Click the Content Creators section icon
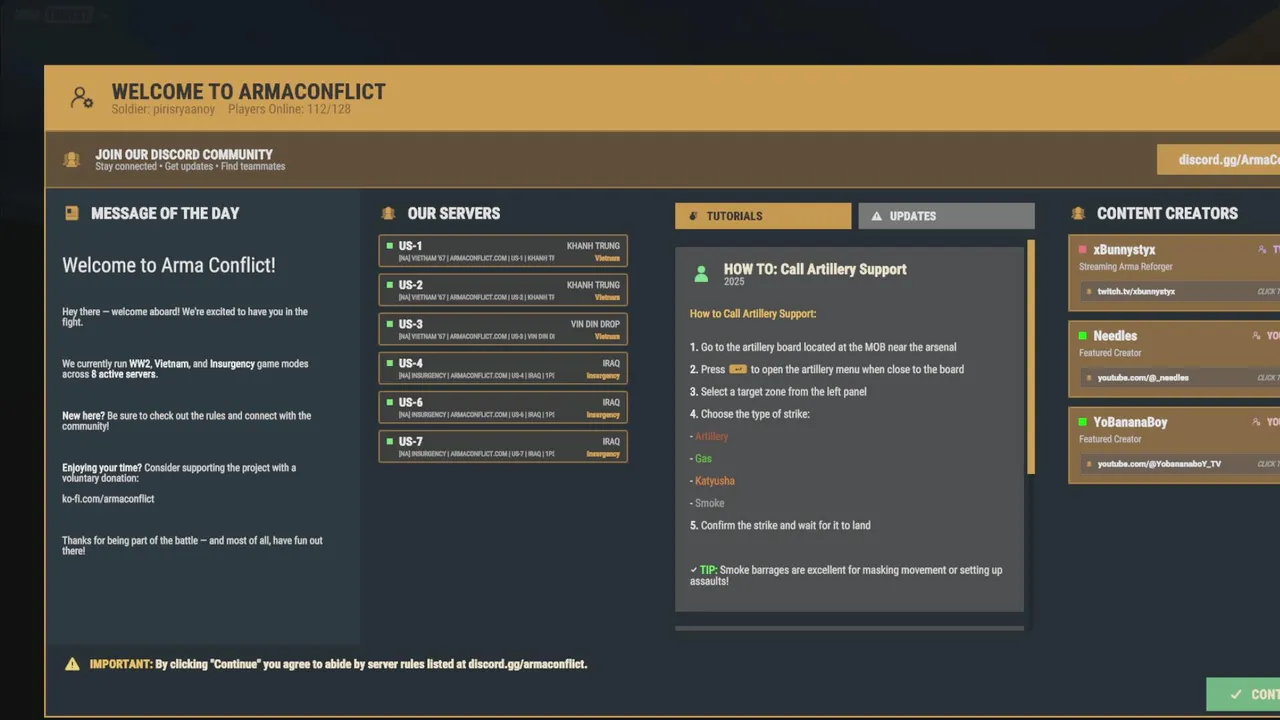This screenshot has height=720, width=1280. pos(1078,213)
